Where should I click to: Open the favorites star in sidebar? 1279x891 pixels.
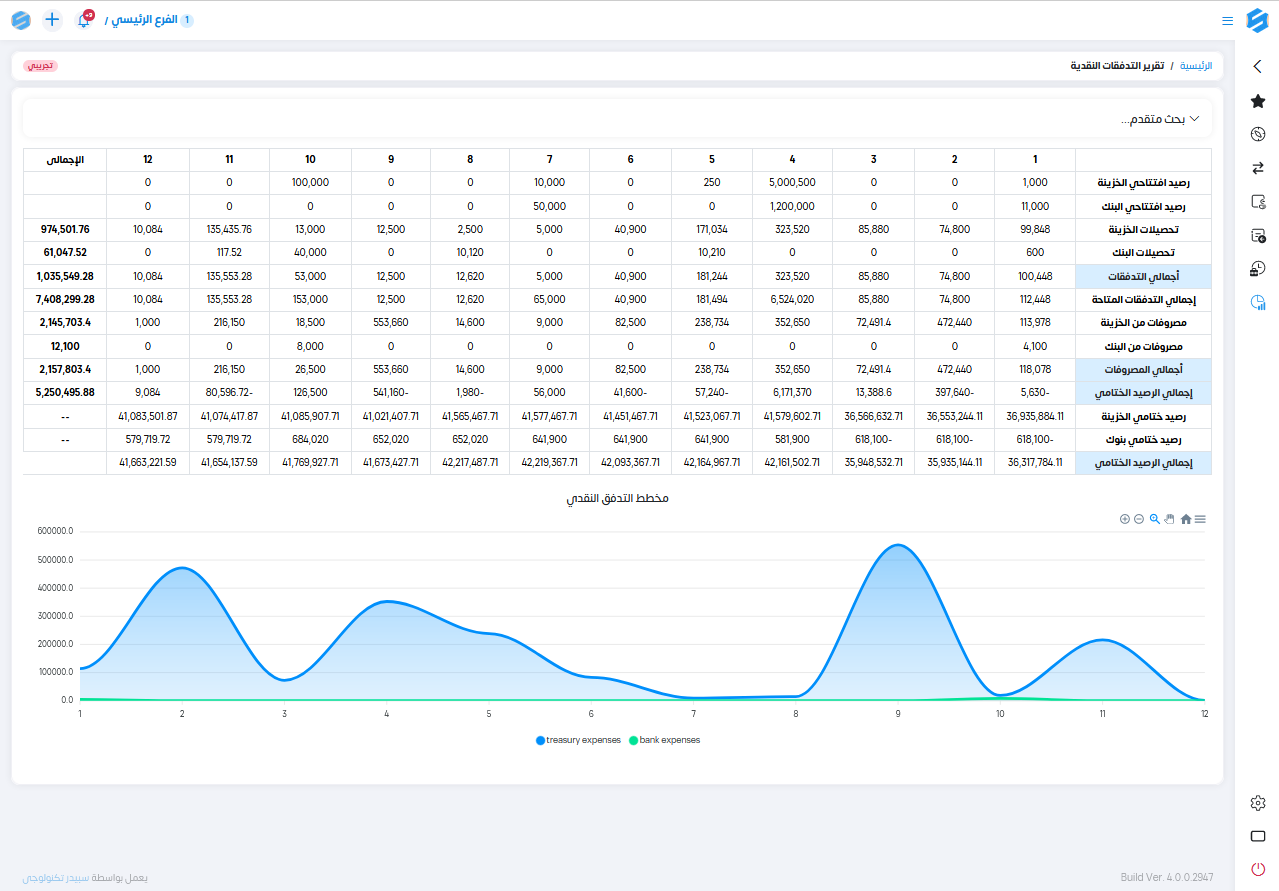[1258, 101]
